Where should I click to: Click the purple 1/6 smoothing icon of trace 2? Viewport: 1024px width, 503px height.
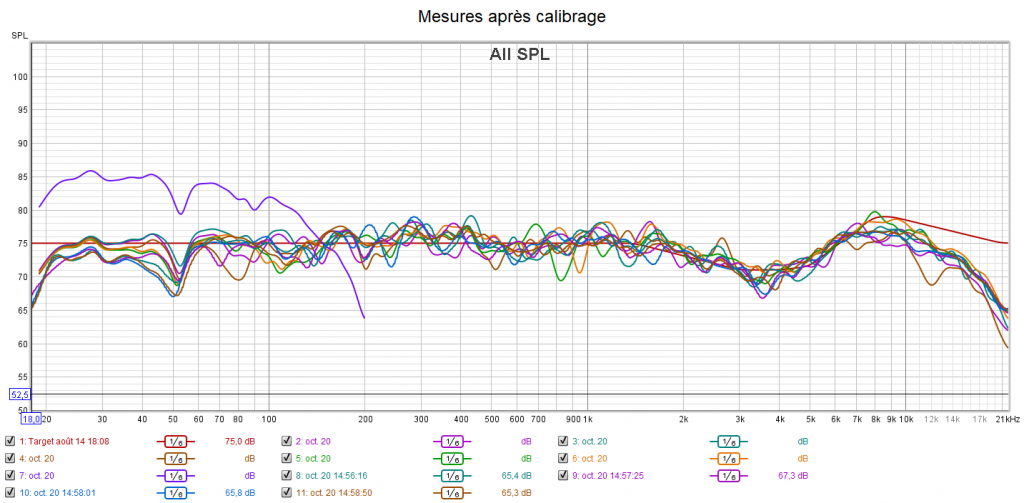point(451,441)
